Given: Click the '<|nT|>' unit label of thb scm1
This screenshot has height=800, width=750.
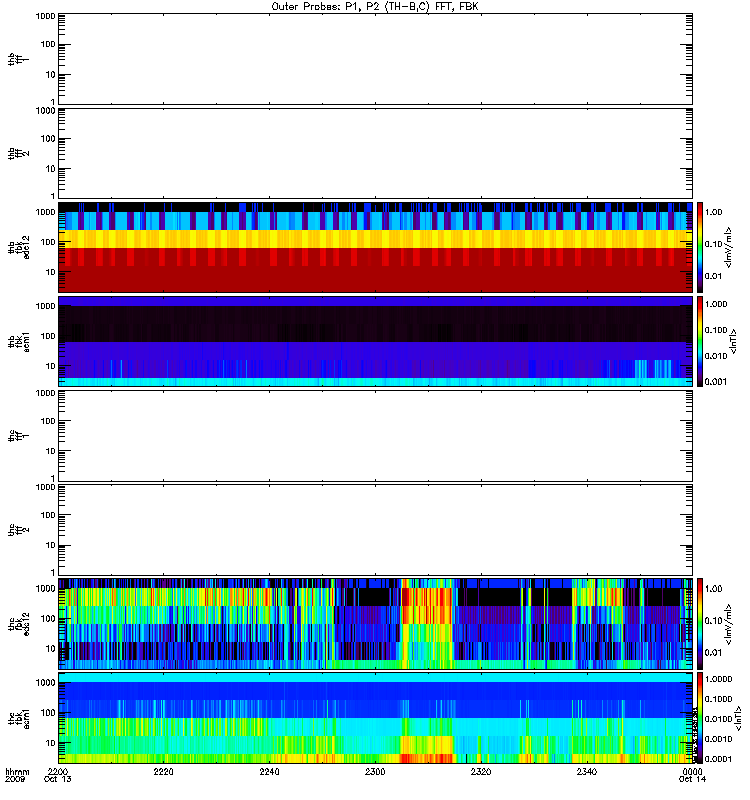Looking at the screenshot, I should pyautogui.click(x=733, y=341).
